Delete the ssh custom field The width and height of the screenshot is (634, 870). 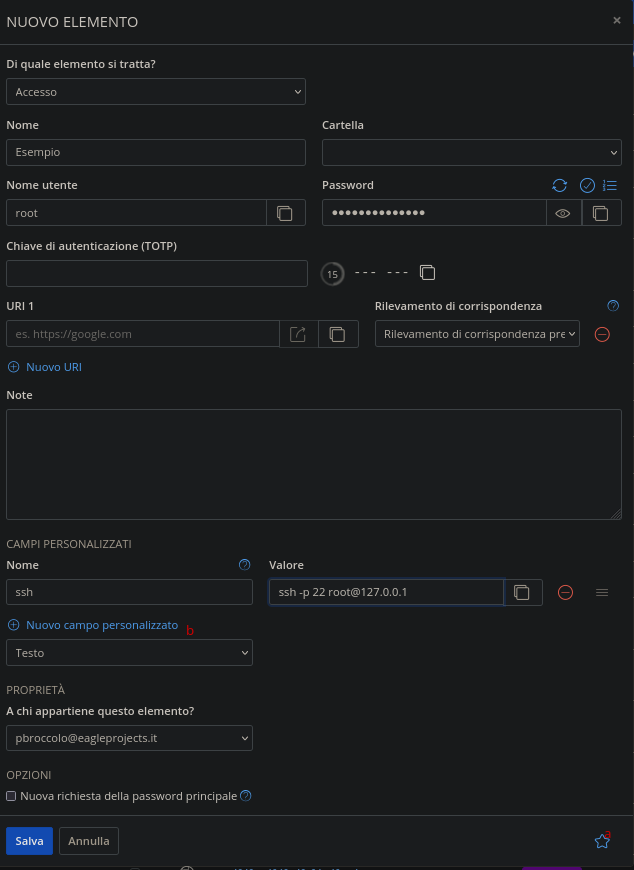click(565, 592)
